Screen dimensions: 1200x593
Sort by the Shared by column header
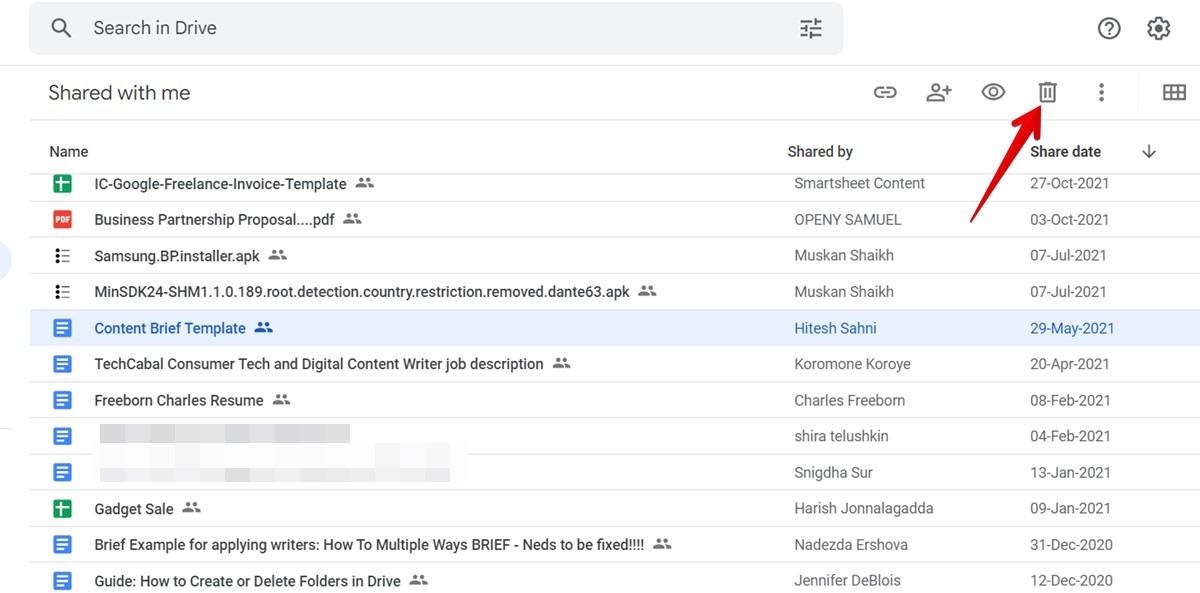pos(820,151)
